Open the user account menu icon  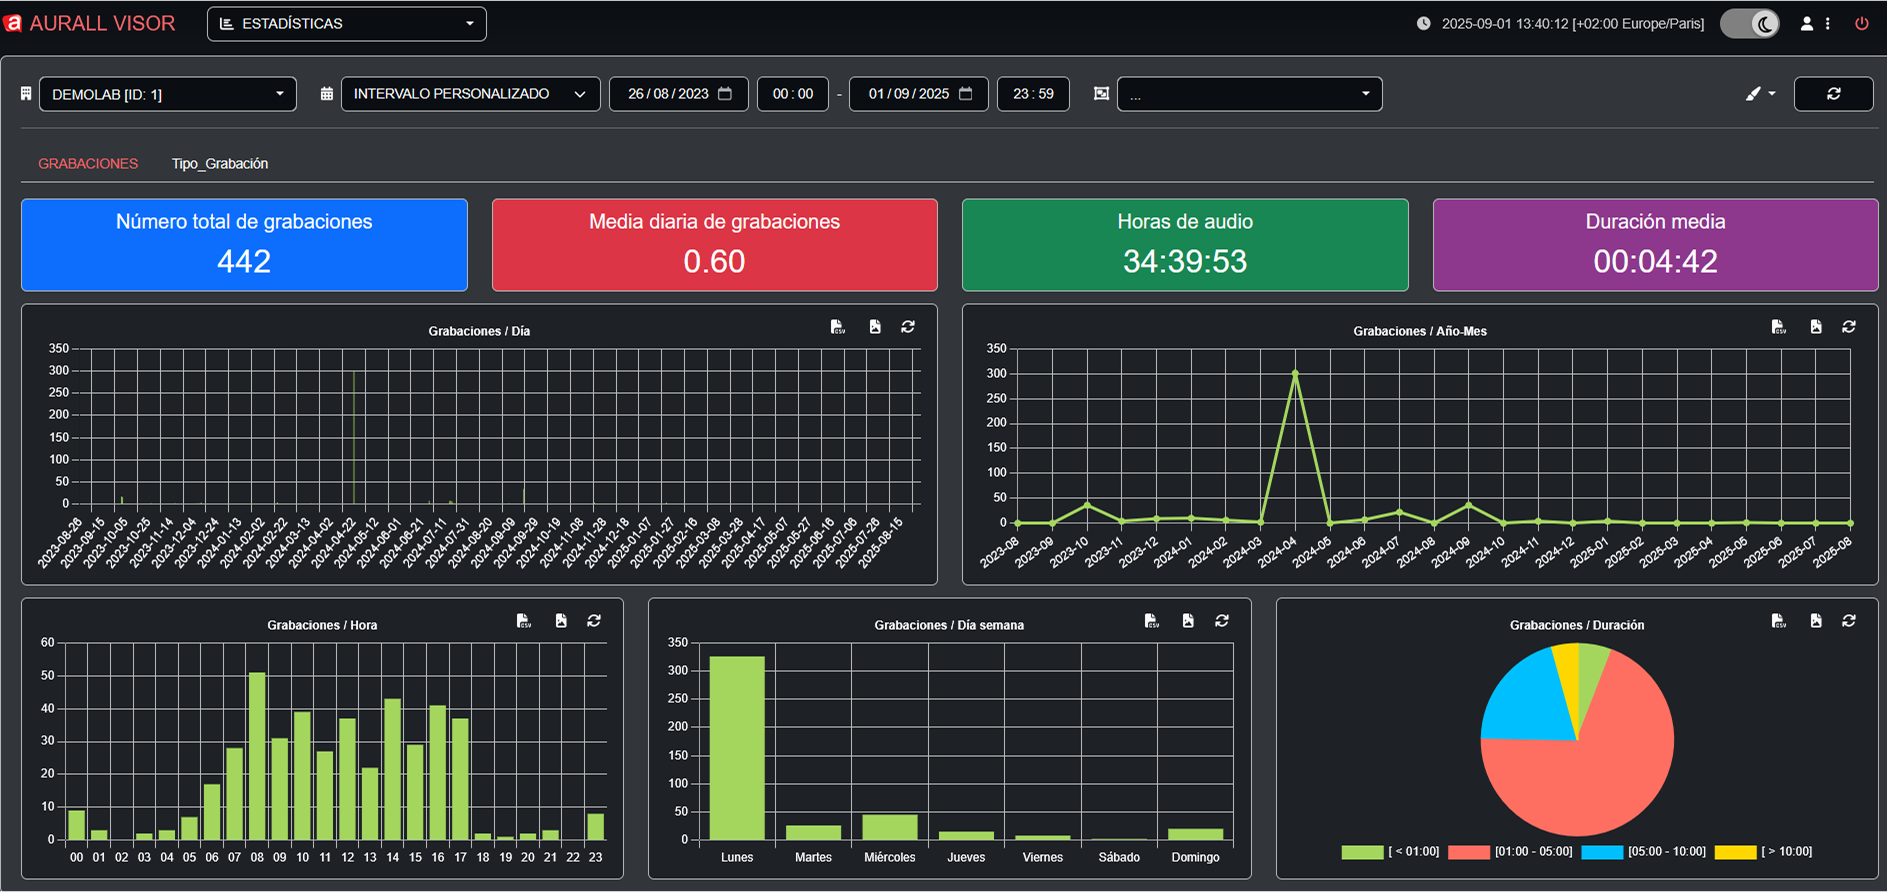(1807, 23)
